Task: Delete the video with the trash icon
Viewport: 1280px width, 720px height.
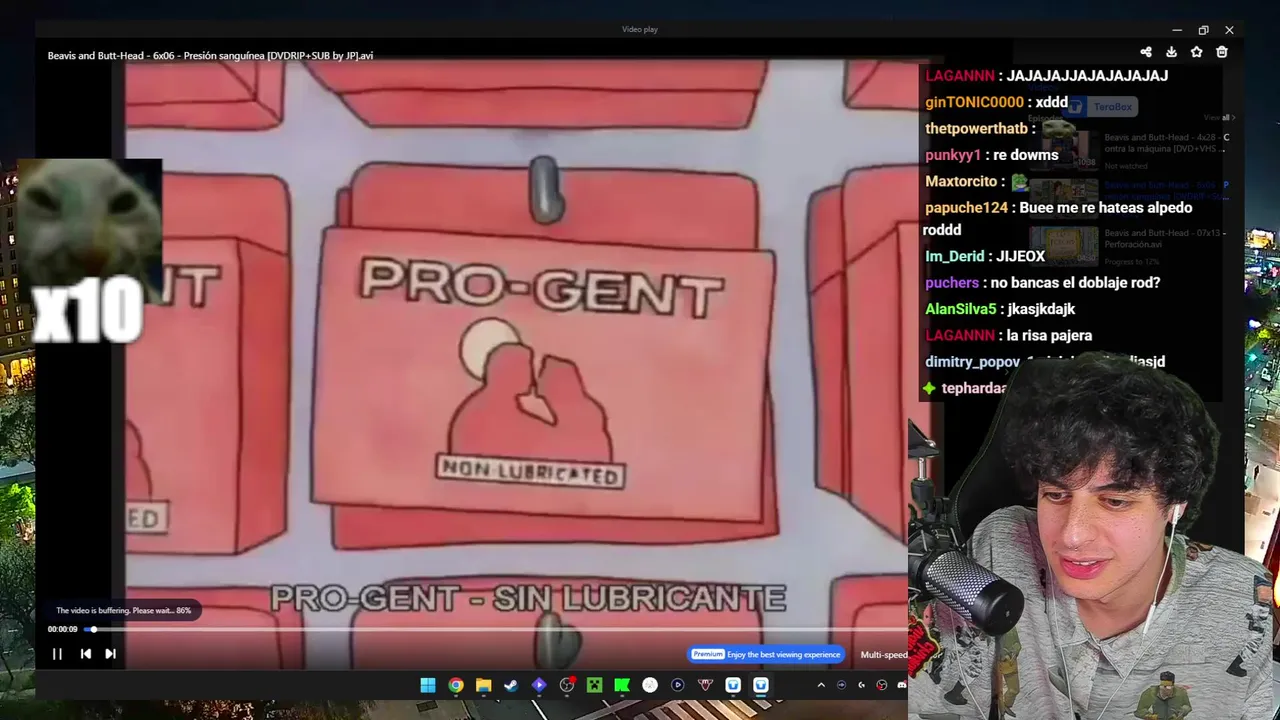Action: (x=1222, y=52)
